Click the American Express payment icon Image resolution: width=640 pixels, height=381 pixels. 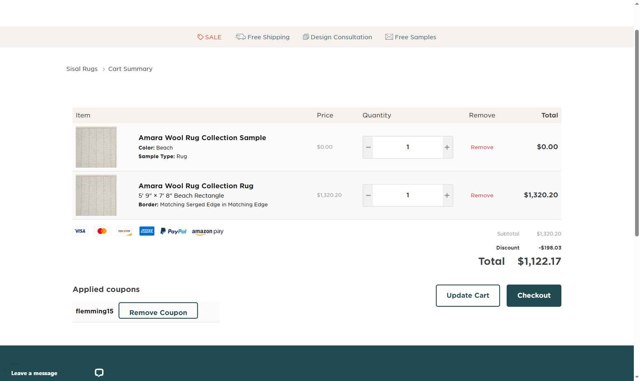coord(147,231)
